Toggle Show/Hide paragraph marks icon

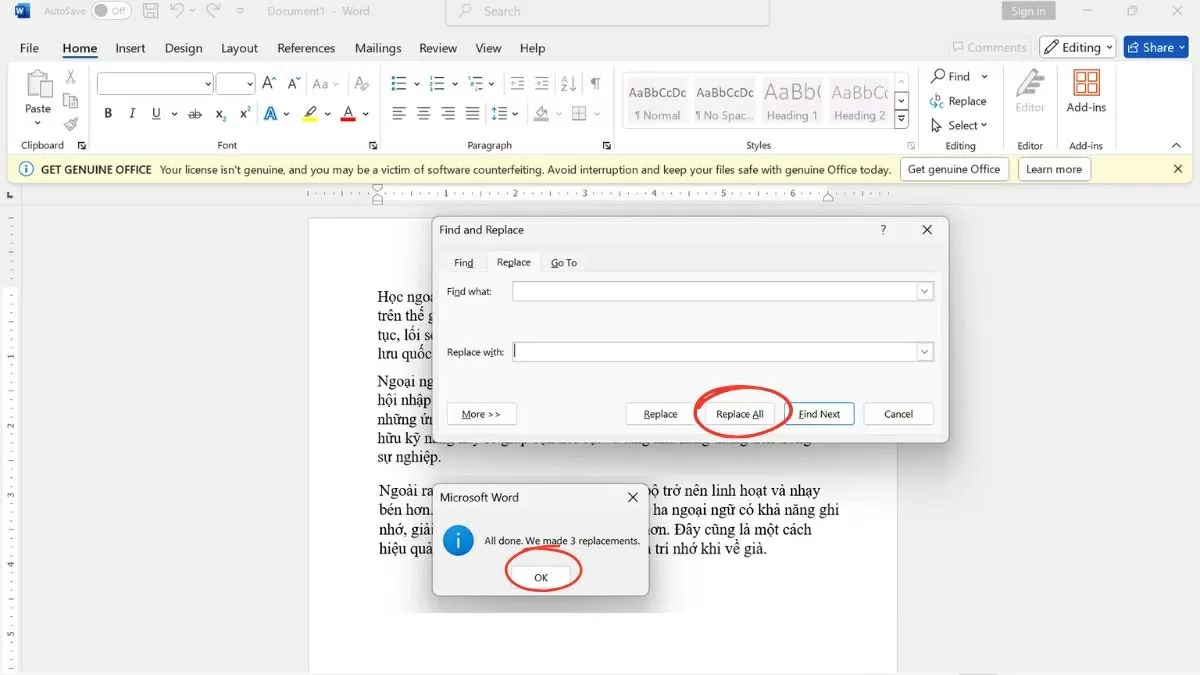[595, 84]
